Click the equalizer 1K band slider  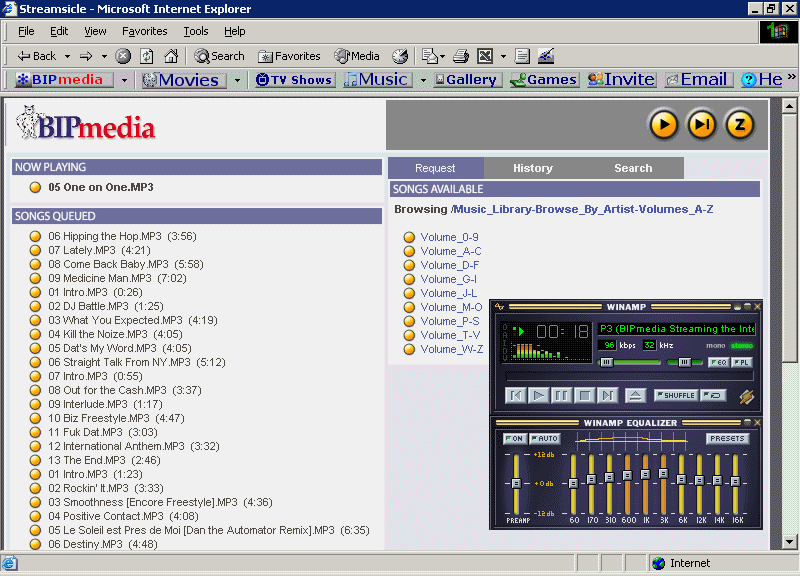click(x=645, y=484)
